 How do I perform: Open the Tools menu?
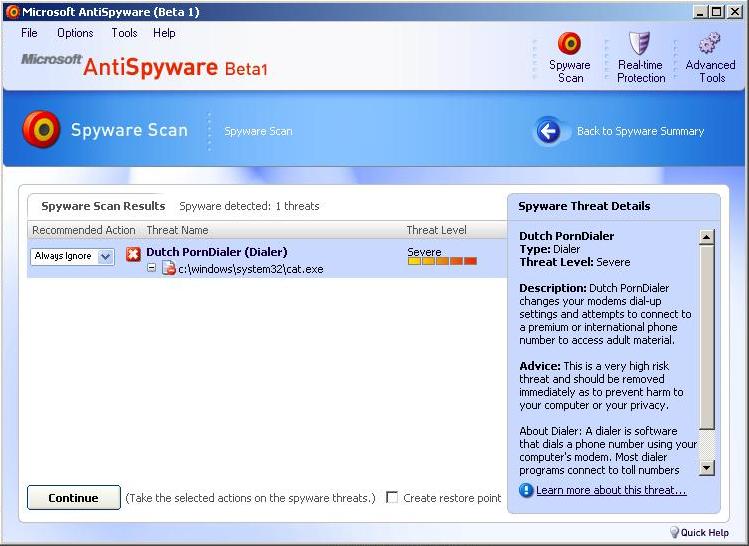click(124, 33)
